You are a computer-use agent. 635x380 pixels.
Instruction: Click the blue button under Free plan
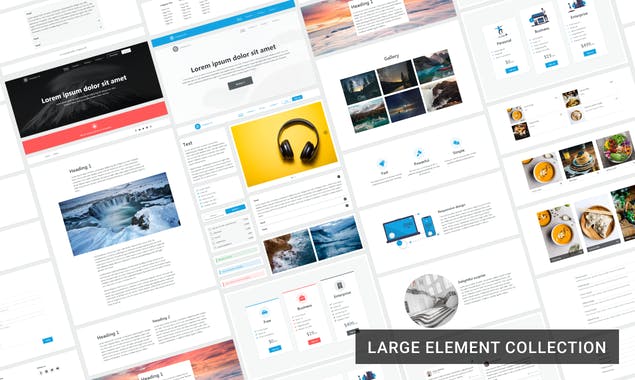pos(275,349)
